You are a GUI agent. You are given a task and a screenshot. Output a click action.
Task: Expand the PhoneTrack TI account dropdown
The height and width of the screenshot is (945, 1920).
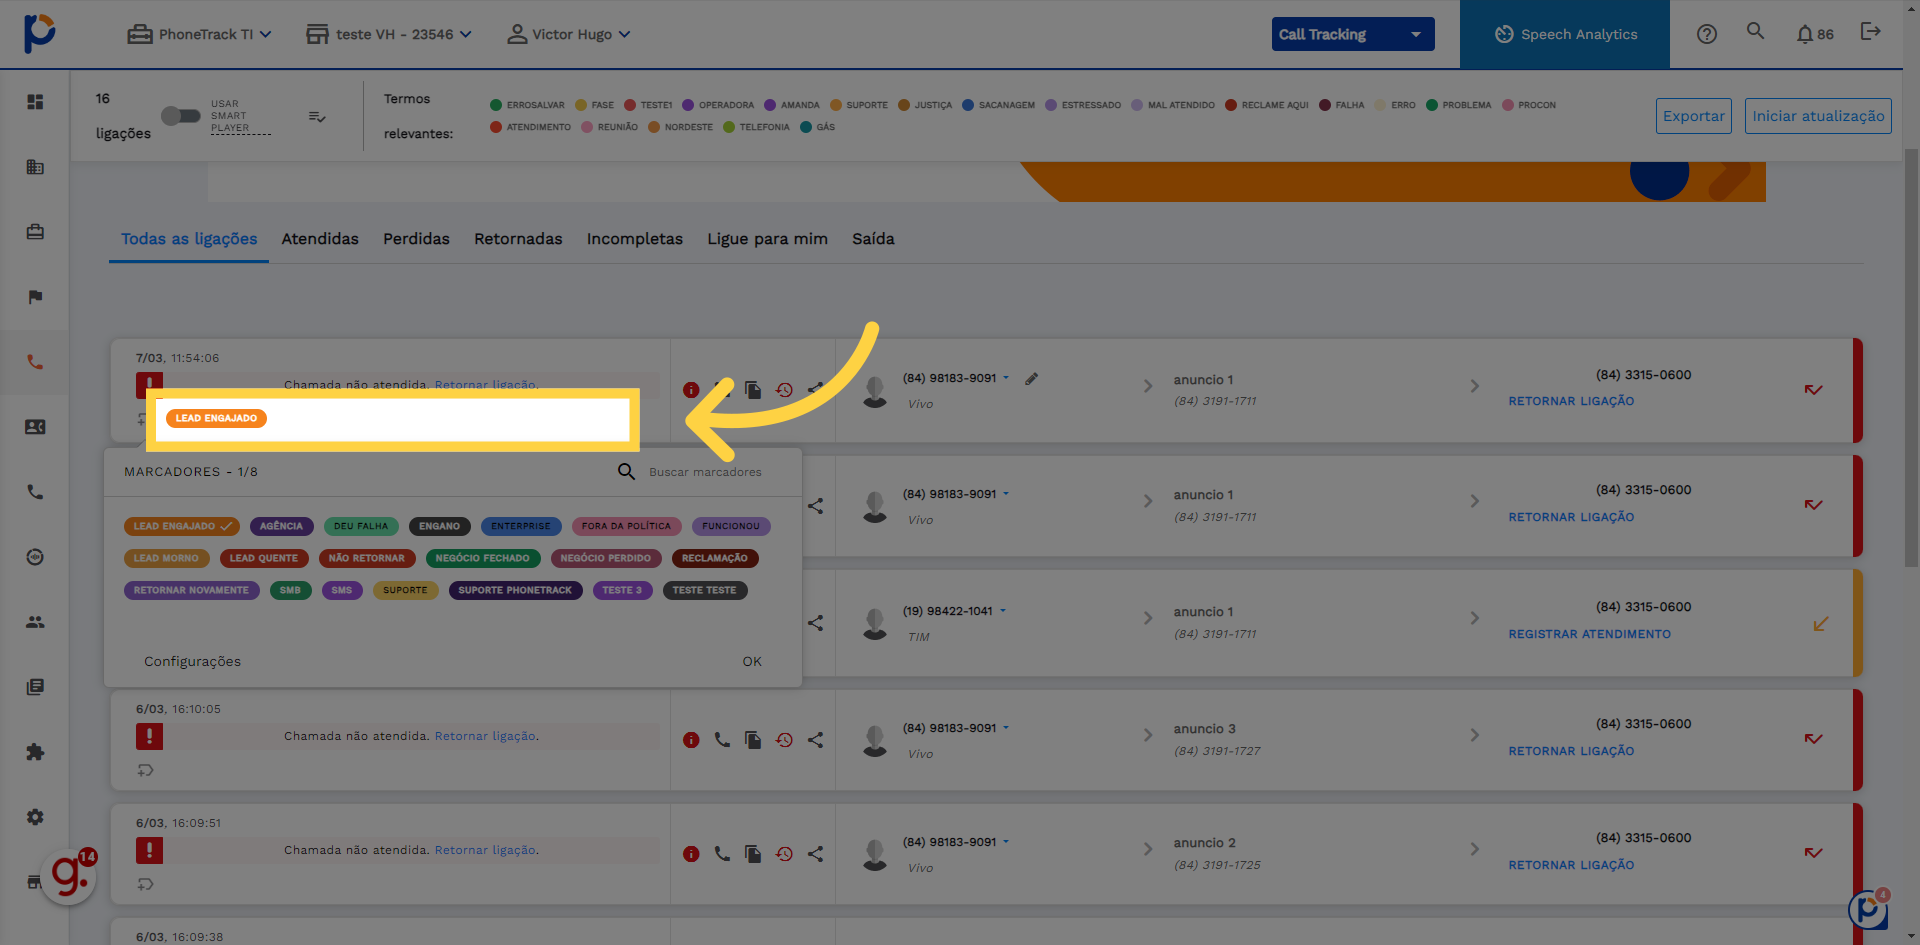point(200,34)
